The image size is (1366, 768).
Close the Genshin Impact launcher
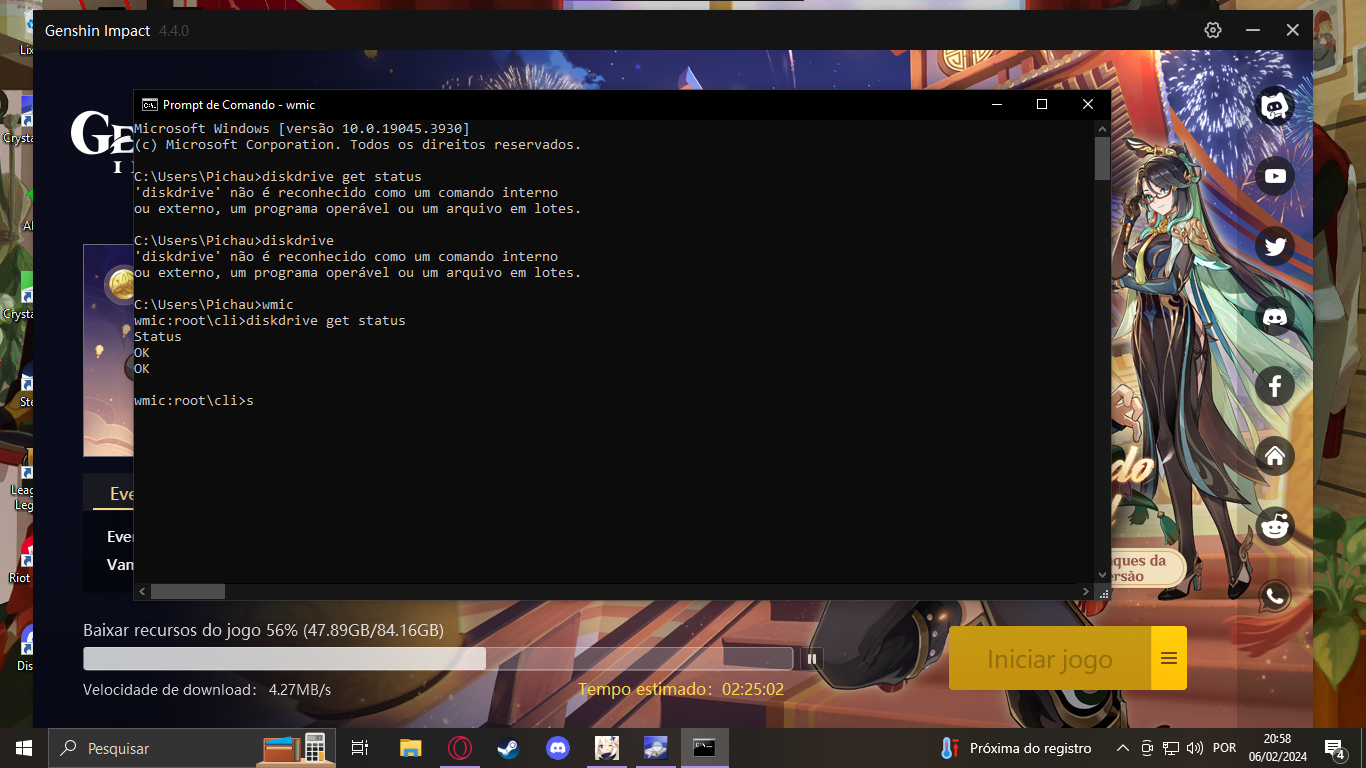[1293, 30]
